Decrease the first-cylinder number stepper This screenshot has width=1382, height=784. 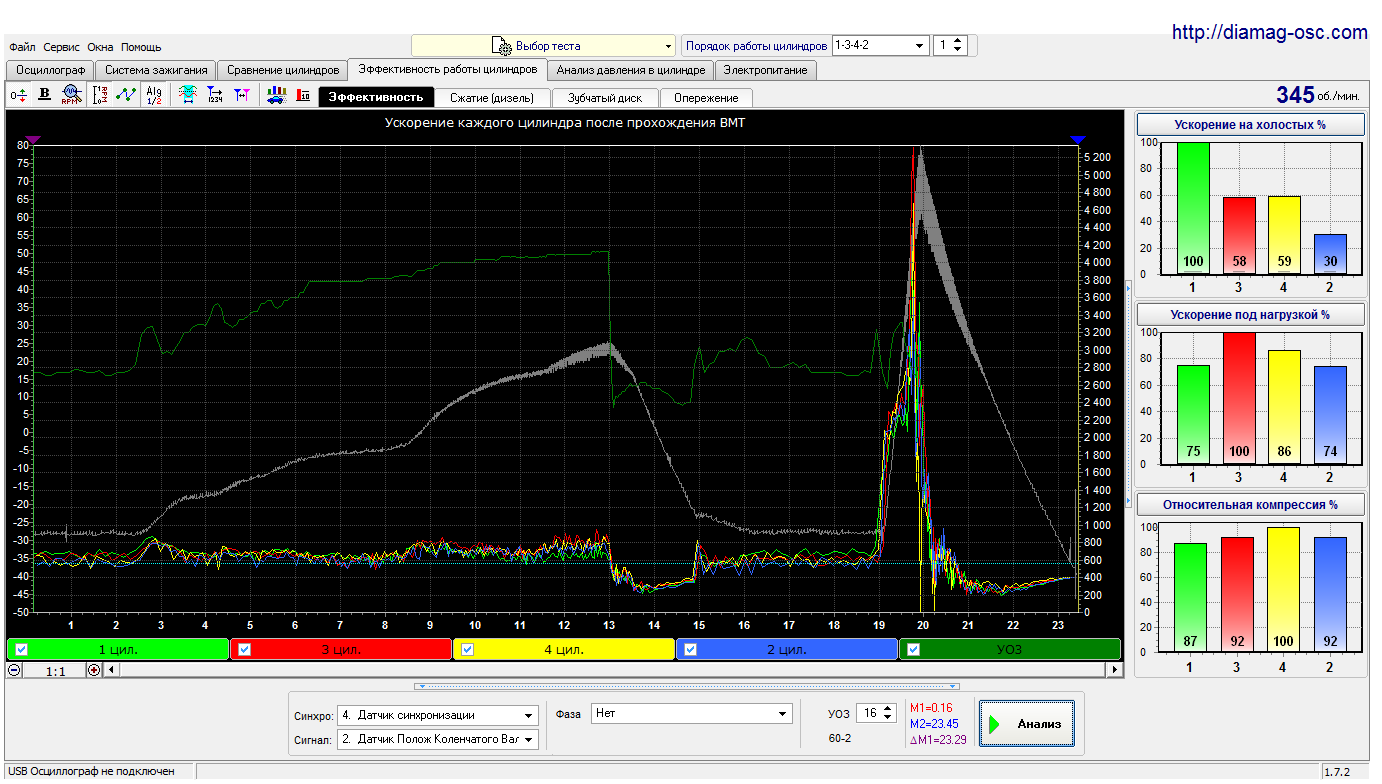click(x=958, y=51)
